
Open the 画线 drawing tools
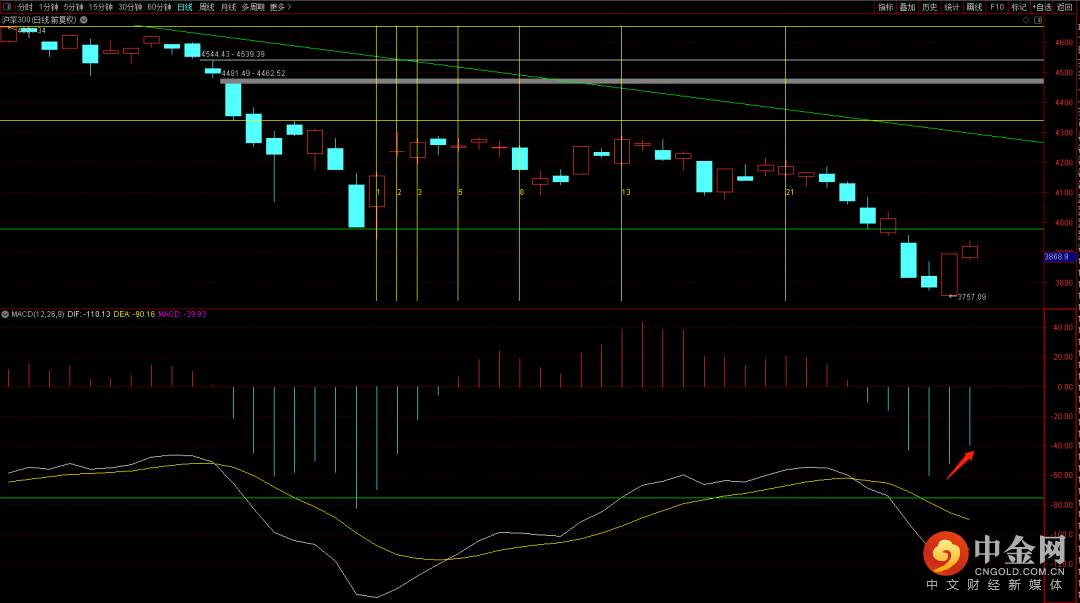(x=974, y=7)
